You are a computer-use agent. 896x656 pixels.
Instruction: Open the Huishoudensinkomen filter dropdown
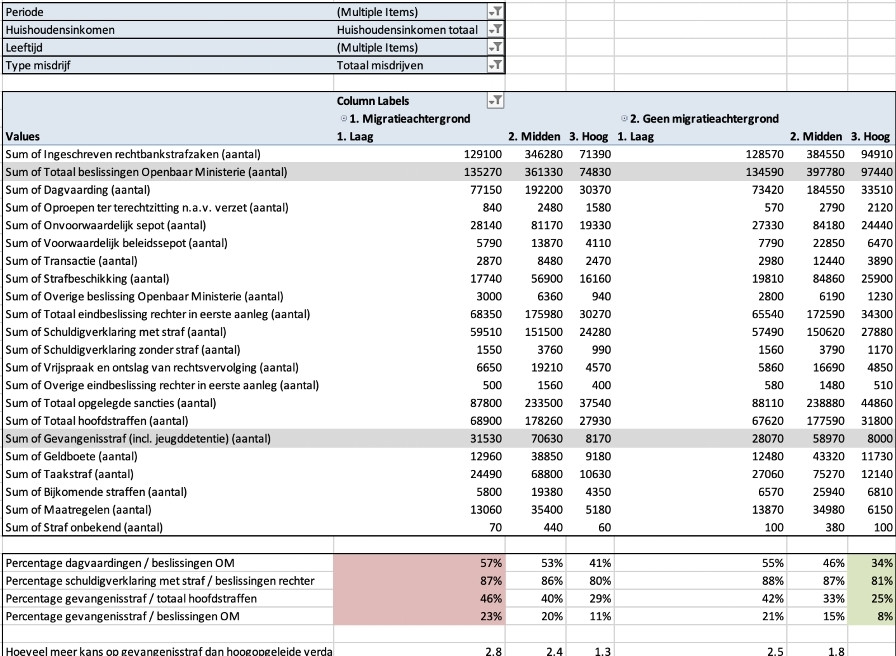[x=495, y=29]
